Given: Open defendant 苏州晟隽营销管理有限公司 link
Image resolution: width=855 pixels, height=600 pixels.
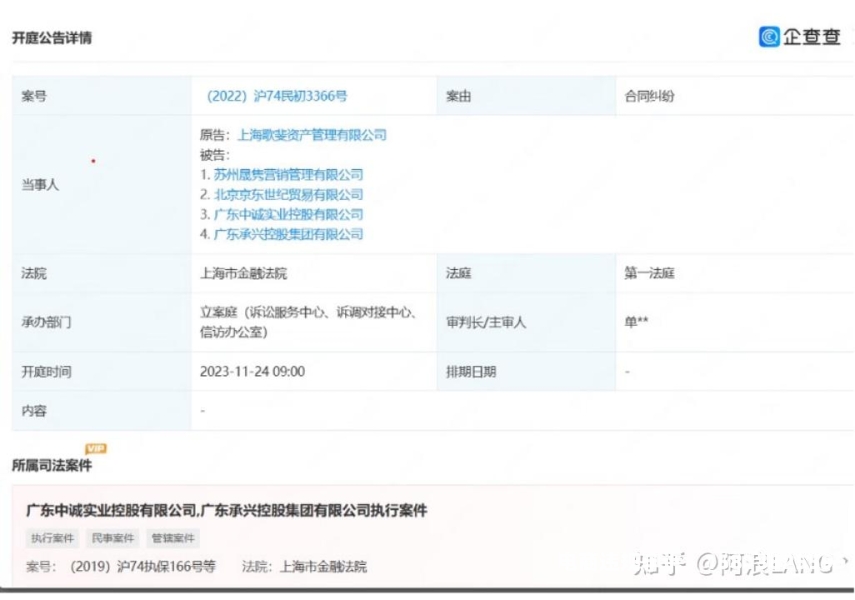Looking at the screenshot, I should point(288,175).
